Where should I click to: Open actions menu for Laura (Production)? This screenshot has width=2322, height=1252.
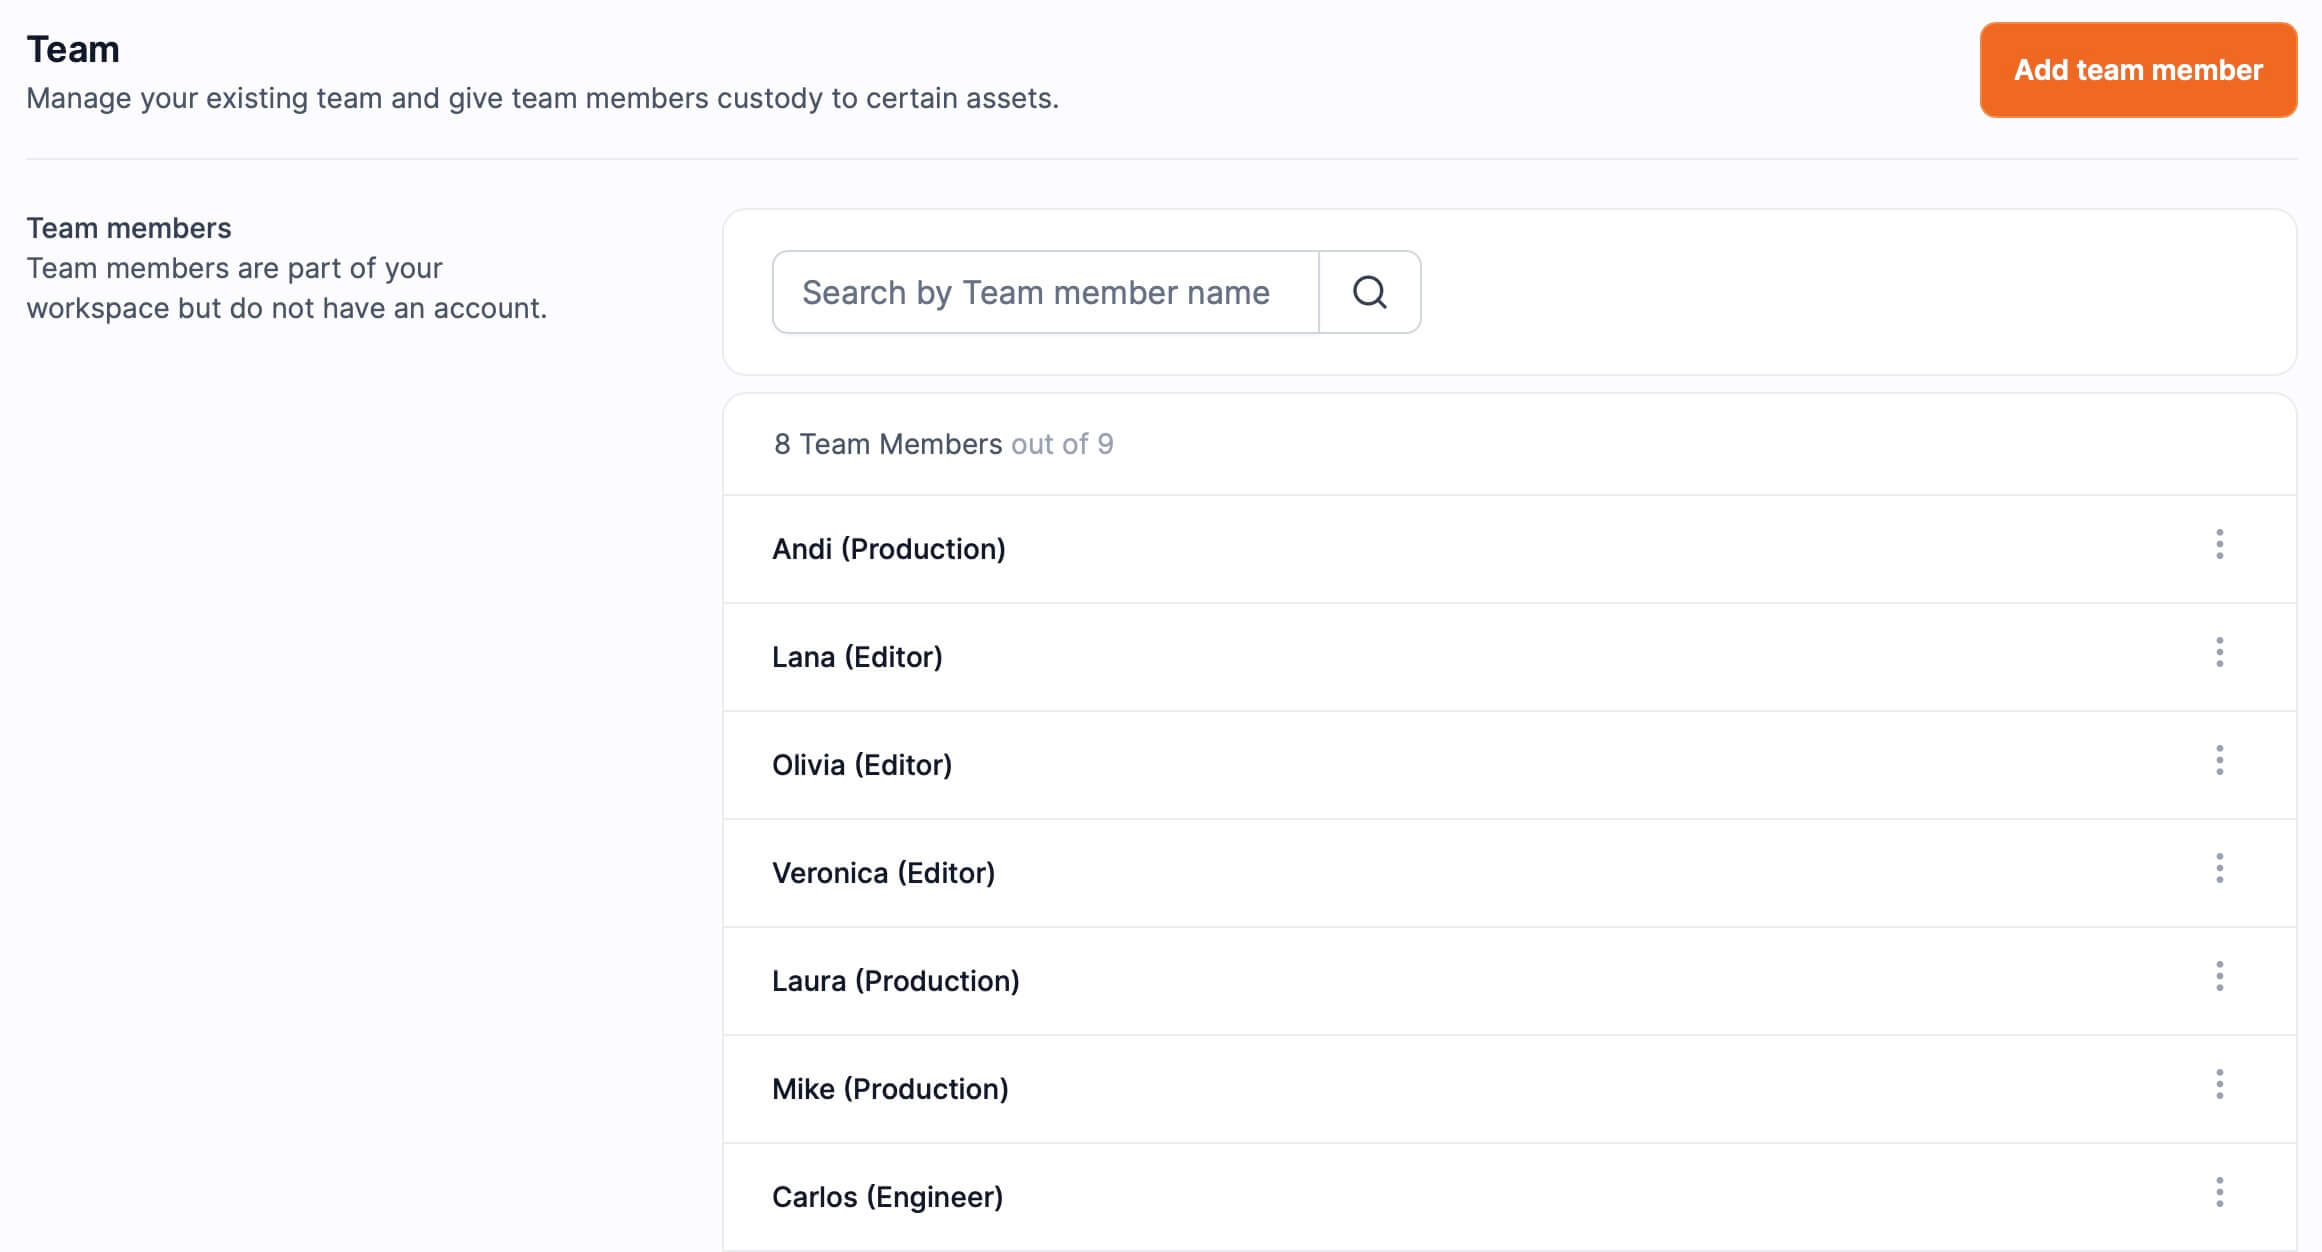[2219, 977]
